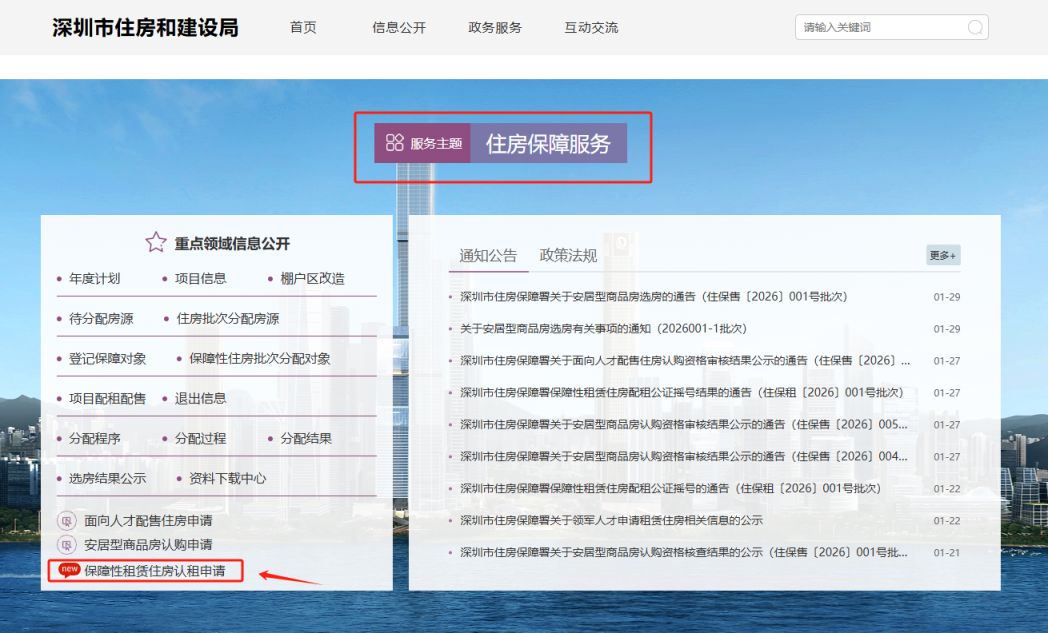
Task: Open notice 安居型商品房选房的通告 001号批次
Action: coord(654,297)
